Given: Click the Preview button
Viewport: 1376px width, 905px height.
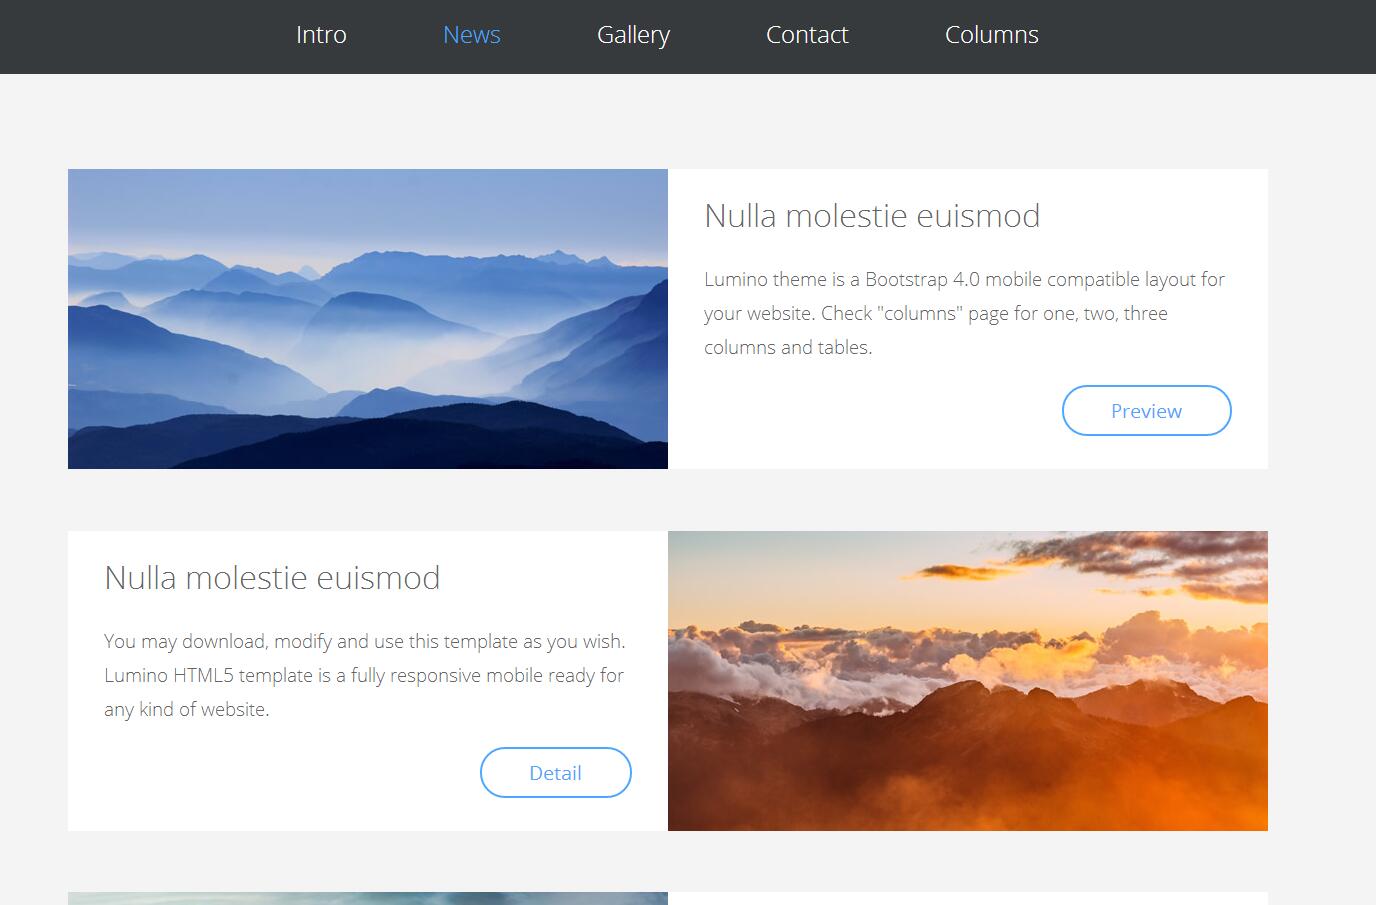Looking at the screenshot, I should (x=1146, y=411).
